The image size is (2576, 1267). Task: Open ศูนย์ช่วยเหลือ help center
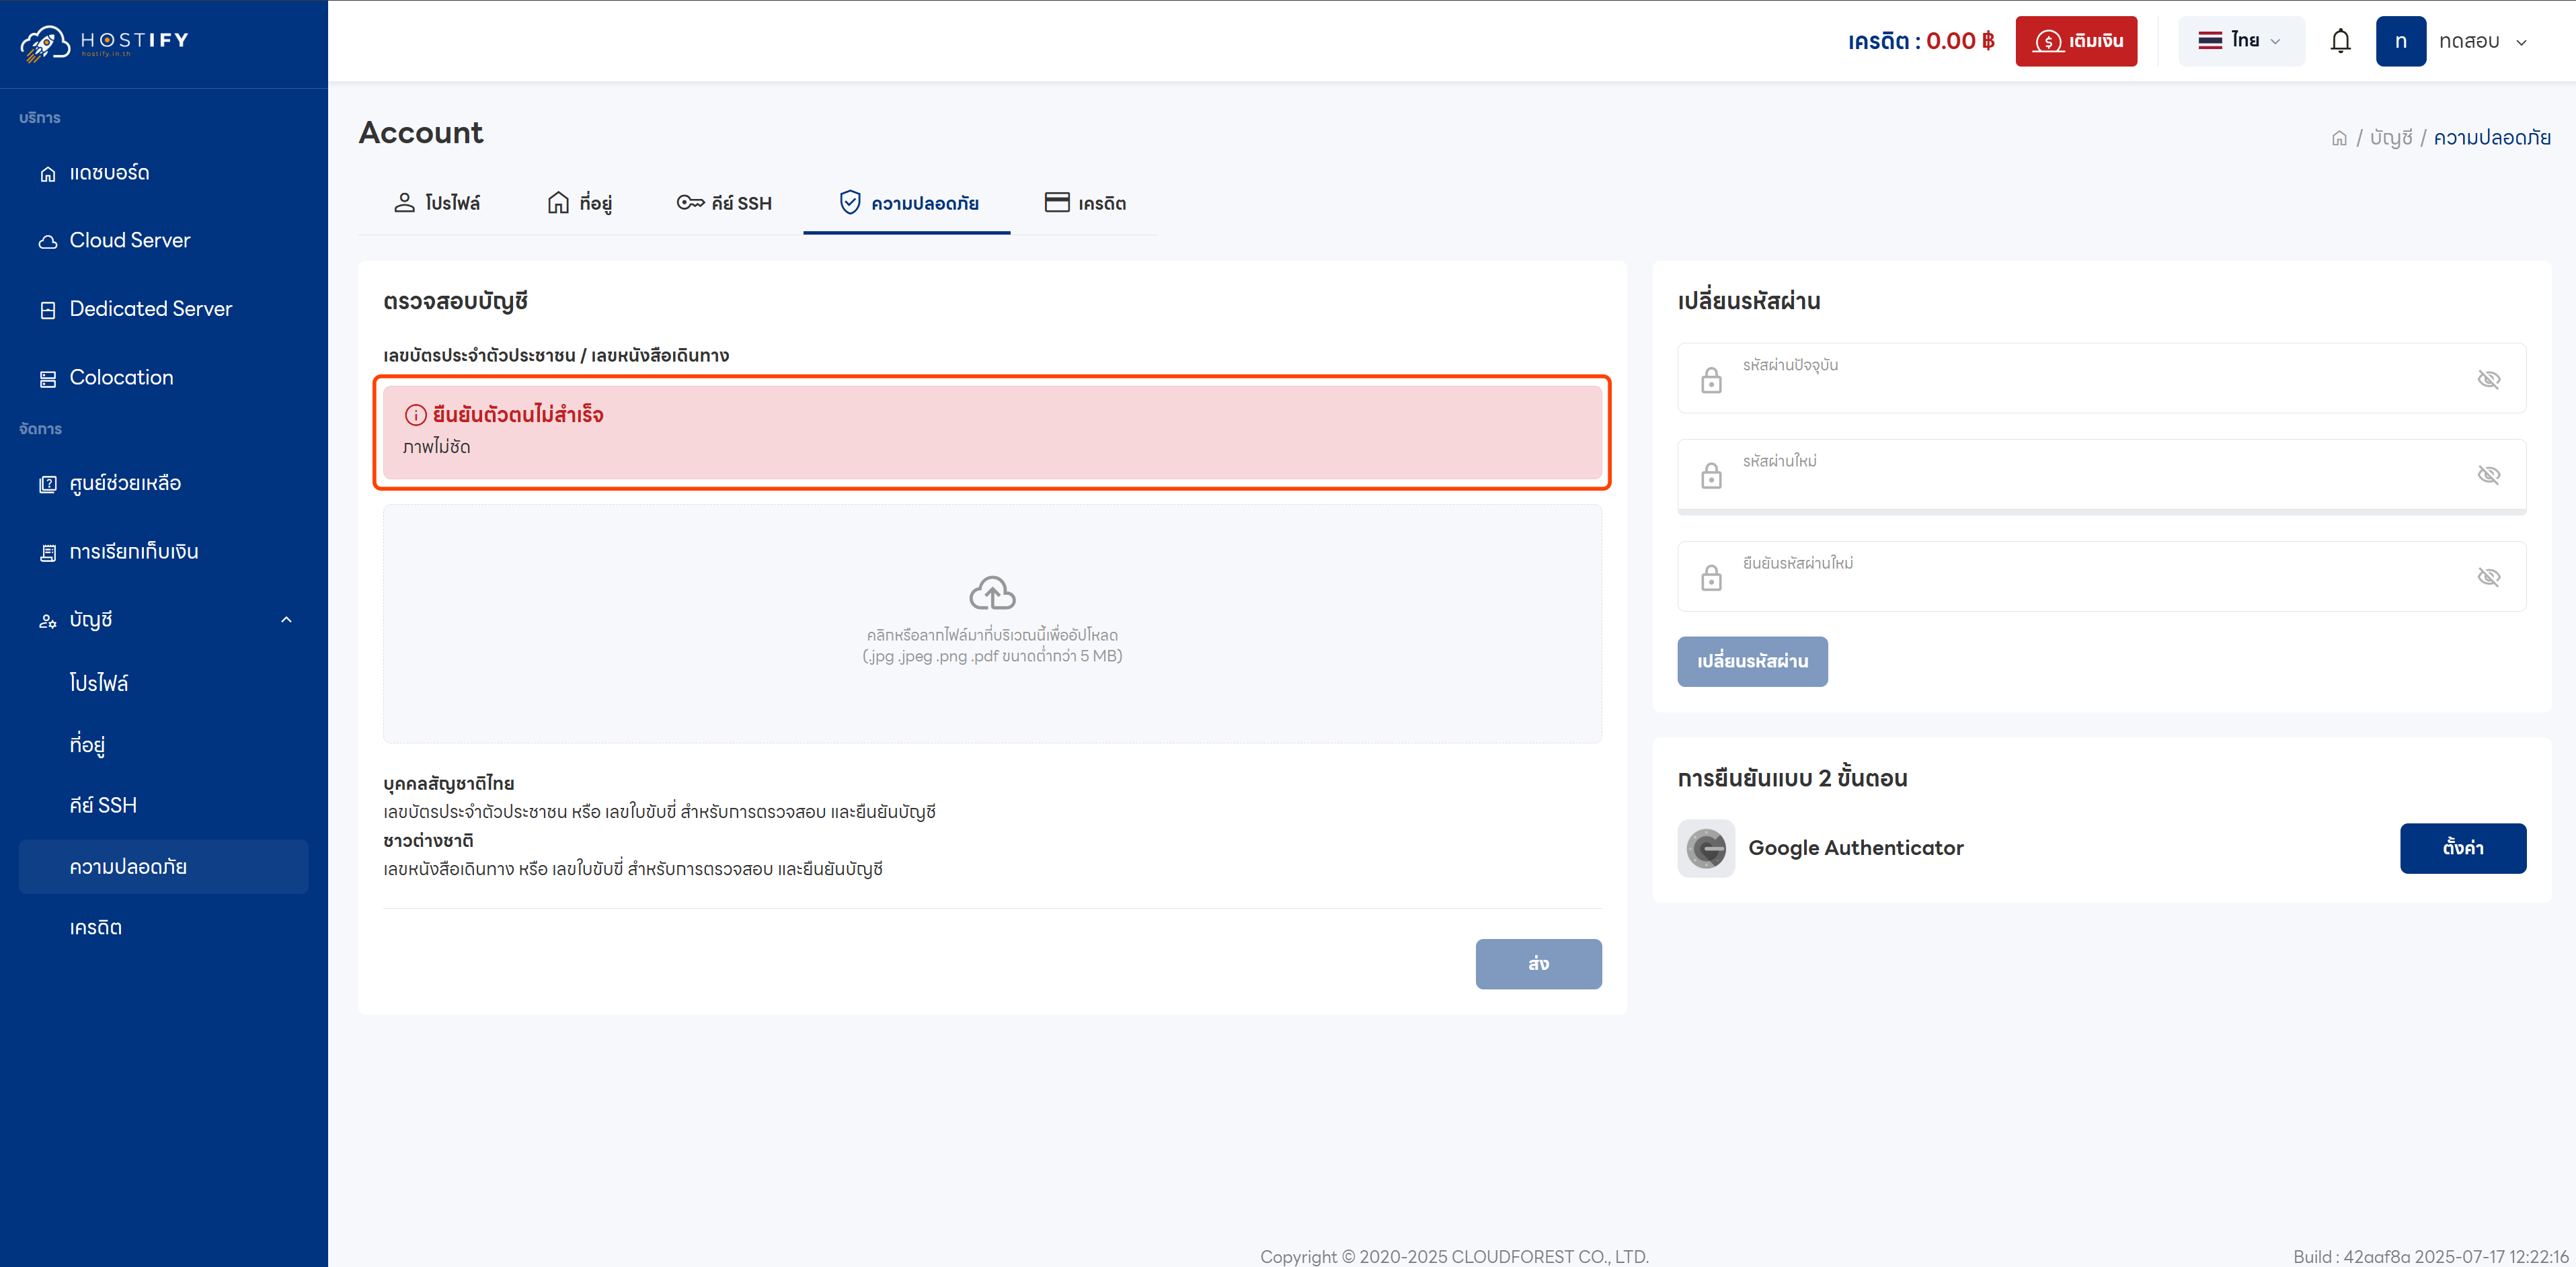click(x=125, y=483)
